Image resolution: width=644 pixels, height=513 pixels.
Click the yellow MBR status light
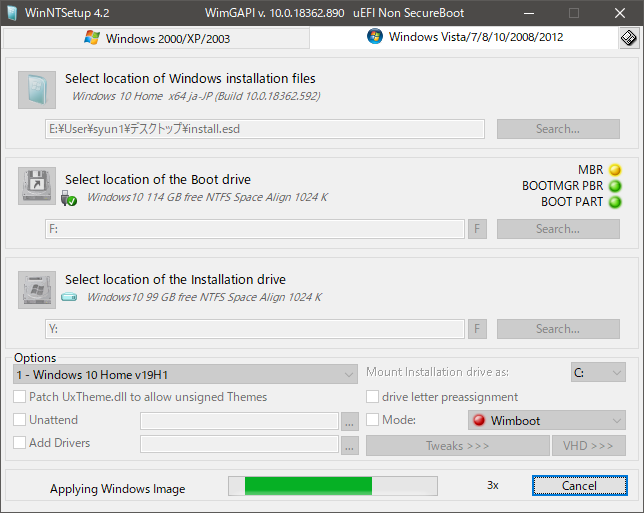615,170
